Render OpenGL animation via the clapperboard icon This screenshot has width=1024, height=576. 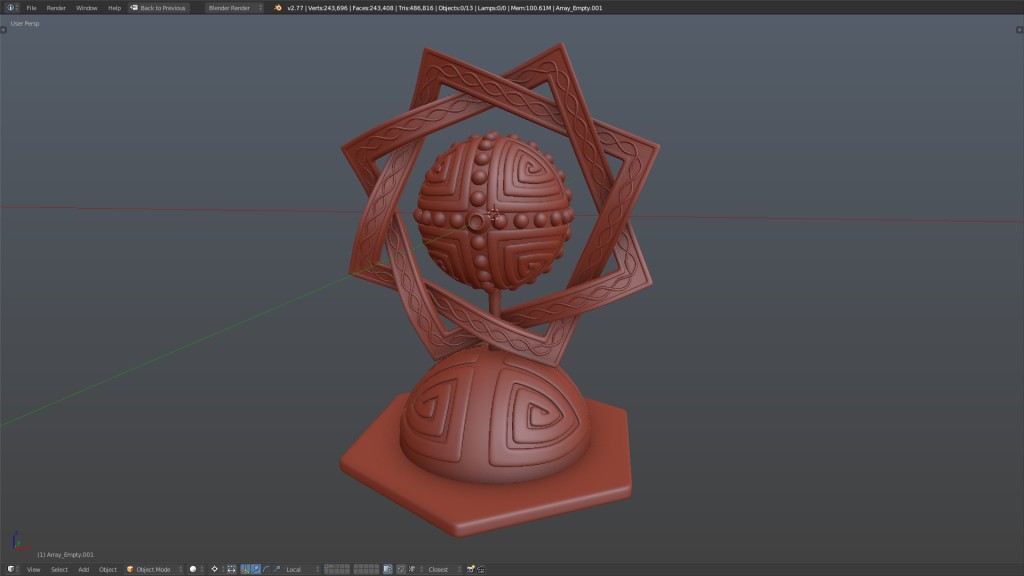pyautogui.click(x=482, y=568)
